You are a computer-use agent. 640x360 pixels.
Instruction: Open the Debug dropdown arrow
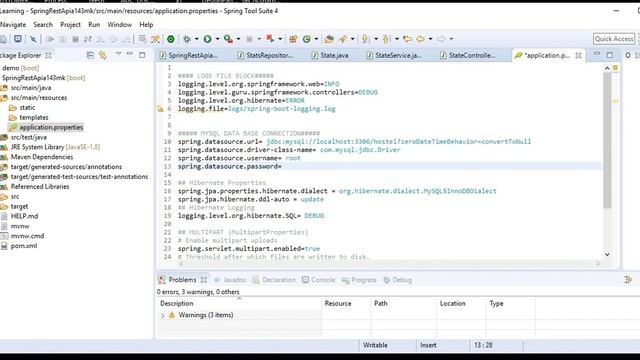196,39
